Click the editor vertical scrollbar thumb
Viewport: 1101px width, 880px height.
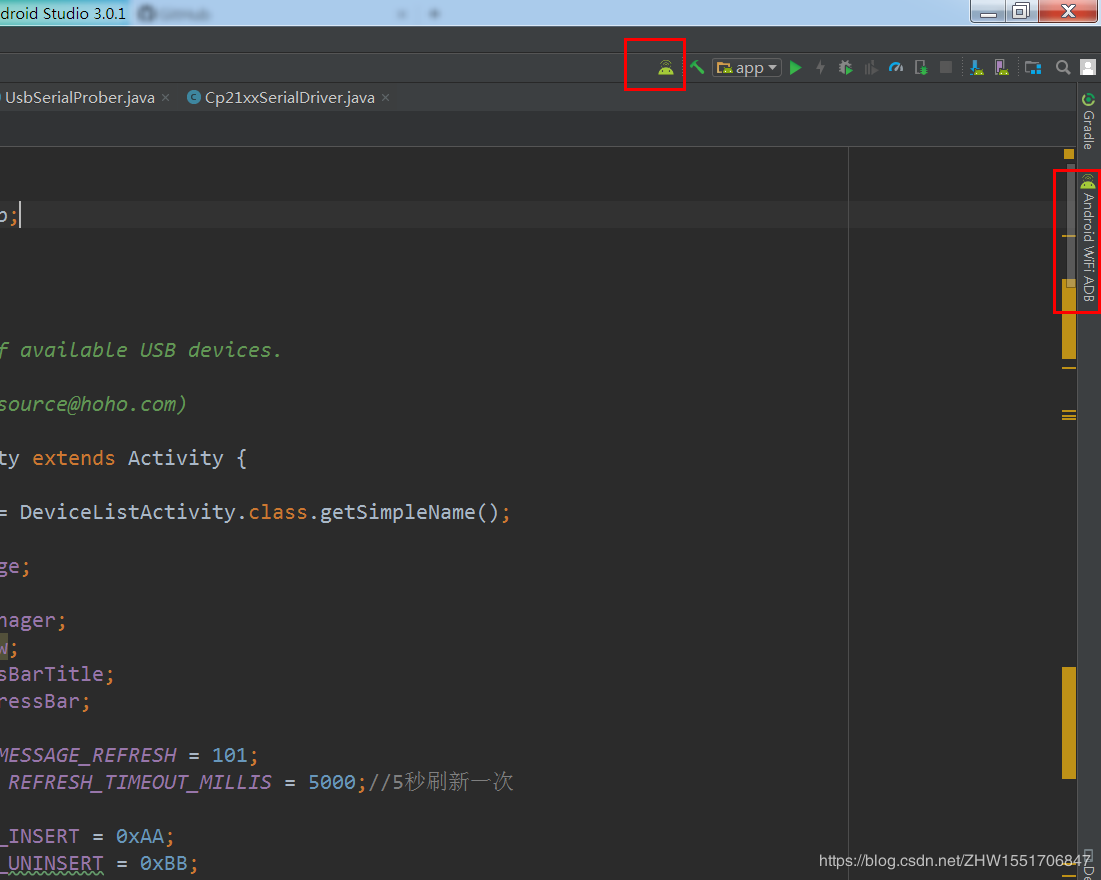click(x=1071, y=225)
